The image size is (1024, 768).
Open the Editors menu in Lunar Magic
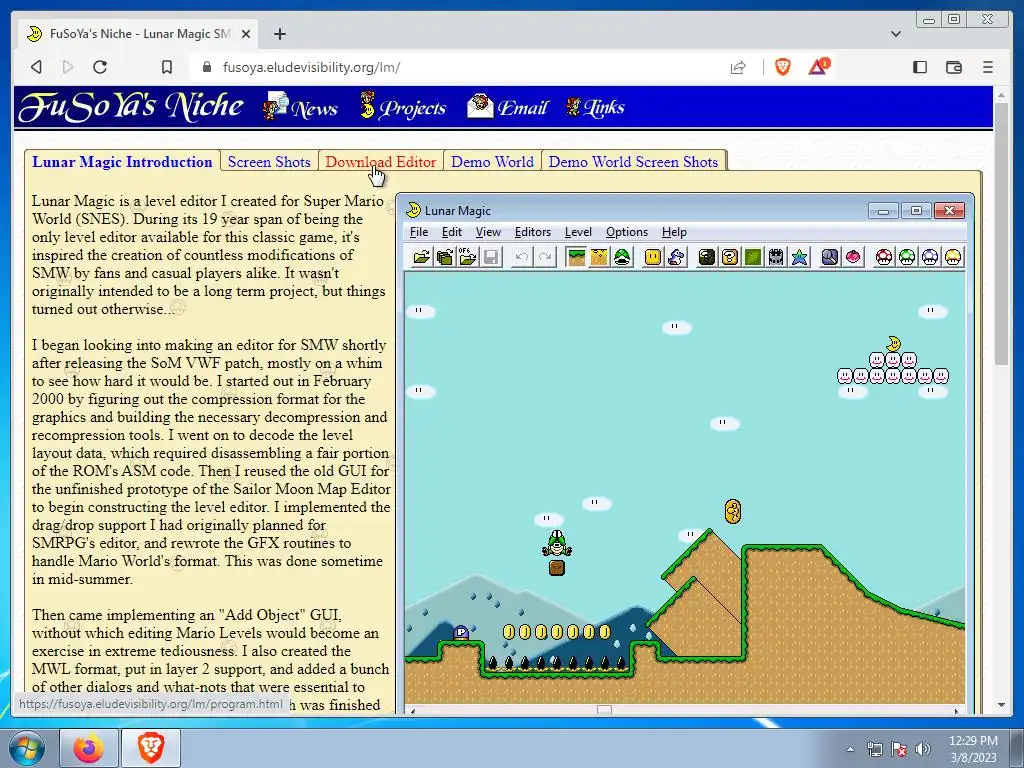coord(533,232)
